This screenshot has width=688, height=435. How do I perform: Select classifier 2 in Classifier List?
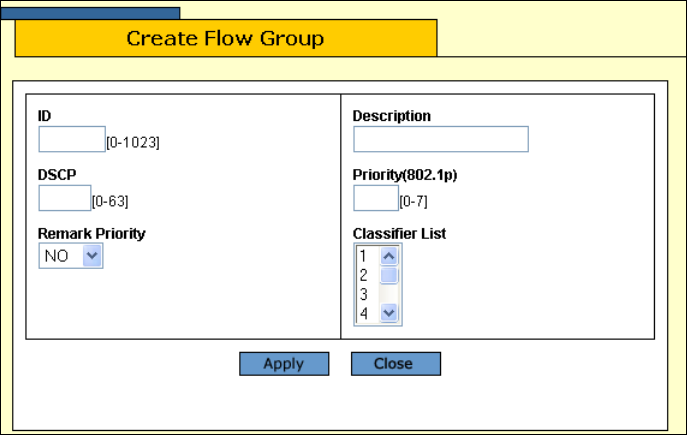tap(365, 275)
